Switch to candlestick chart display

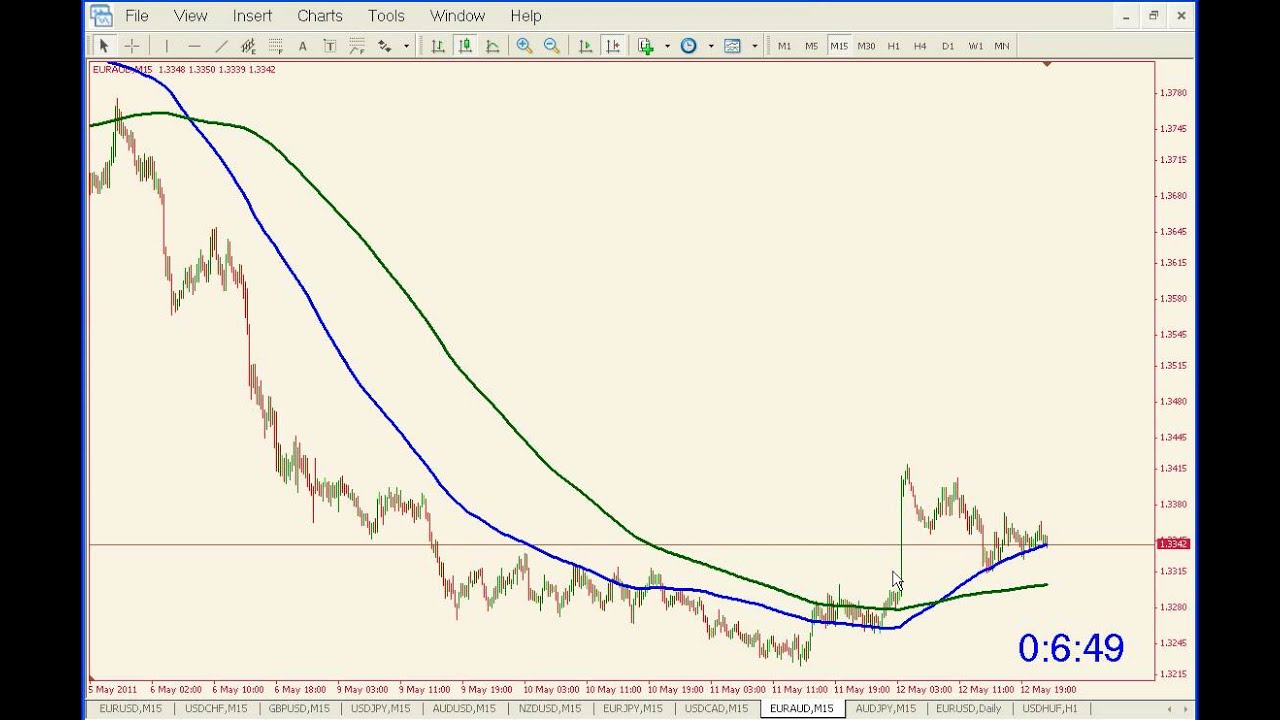point(465,46)
